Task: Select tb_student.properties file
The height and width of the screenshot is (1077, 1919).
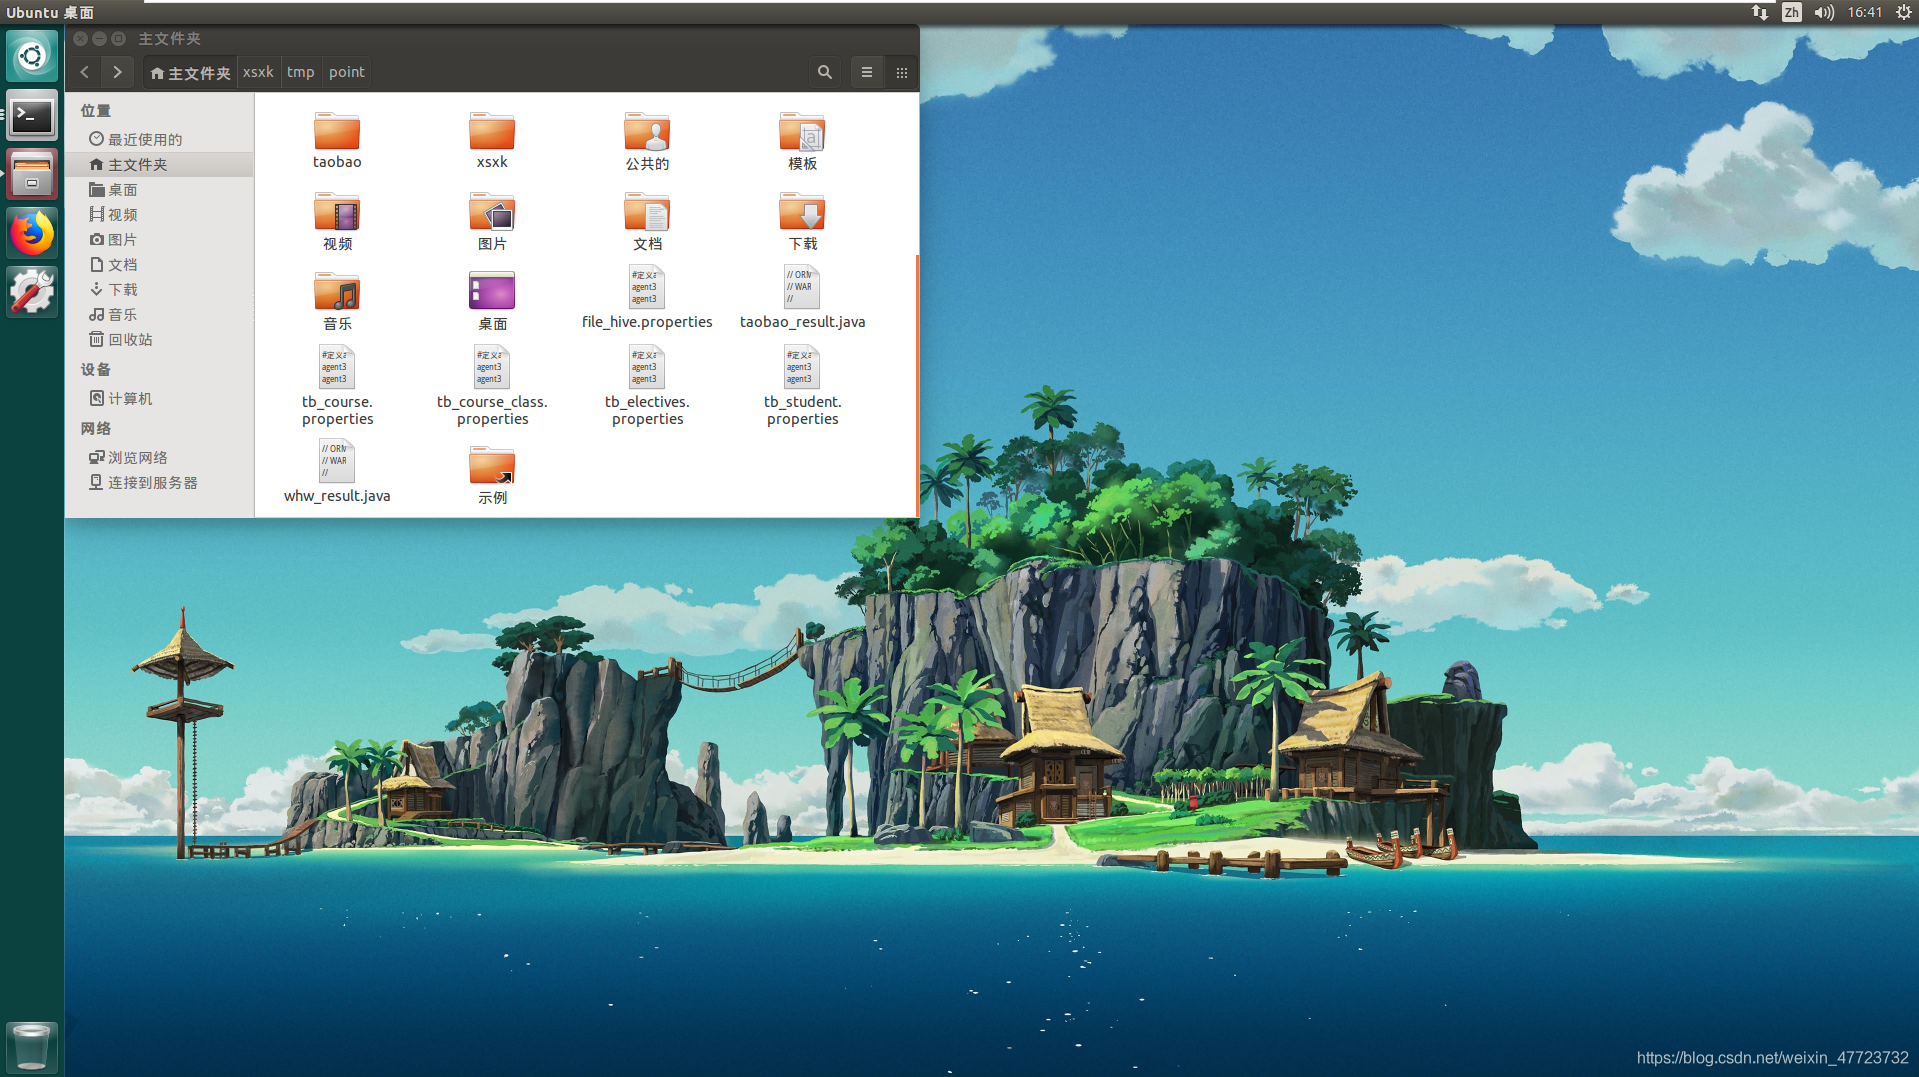Action: [x=802, y=386]
